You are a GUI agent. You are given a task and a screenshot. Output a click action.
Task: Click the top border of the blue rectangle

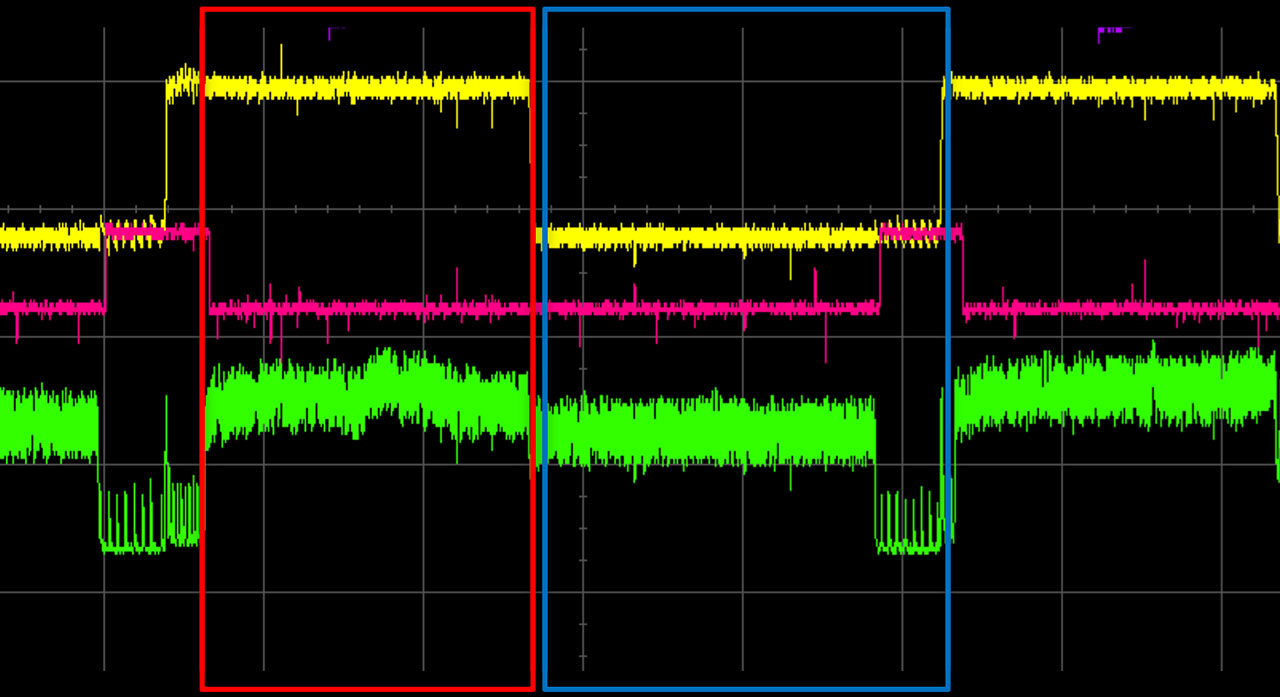point(746,10)
